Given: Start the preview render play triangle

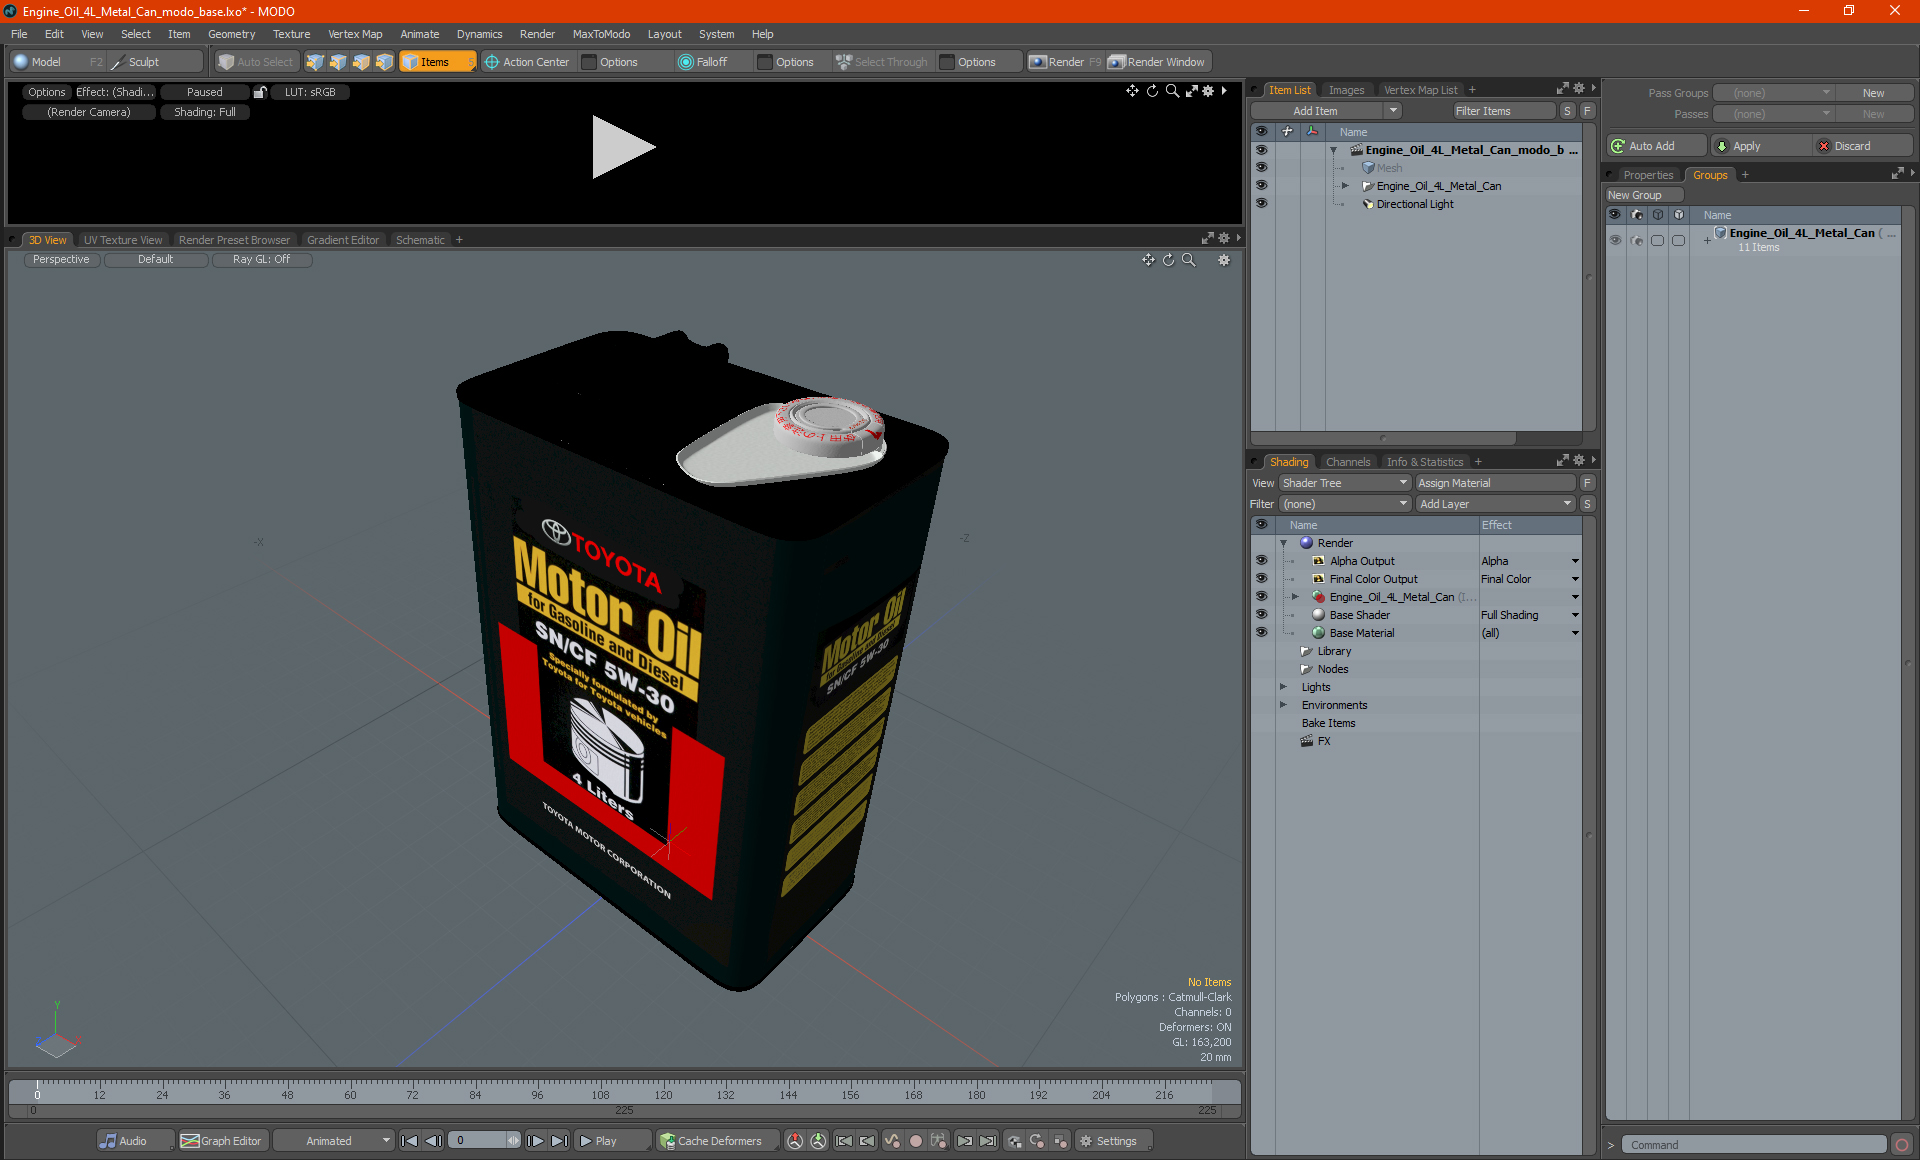Looking at the screenshot, I should pyautogui.click(x=622, y=147).
